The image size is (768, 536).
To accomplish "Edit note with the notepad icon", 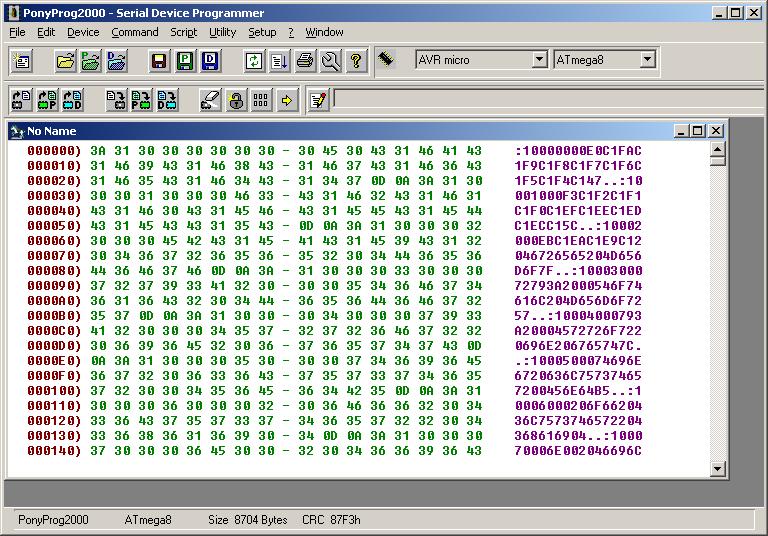I will pyautogui.click(x=318, y=100).
